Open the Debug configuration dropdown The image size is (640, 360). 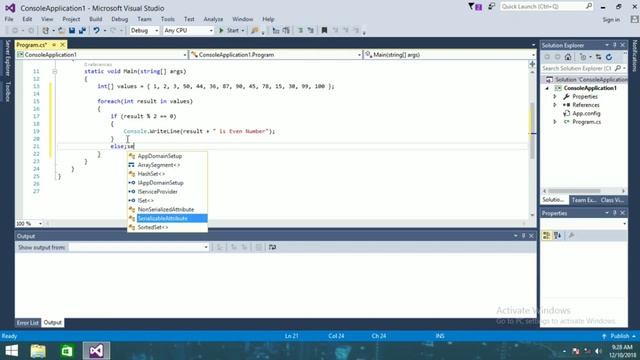point(144,31)
